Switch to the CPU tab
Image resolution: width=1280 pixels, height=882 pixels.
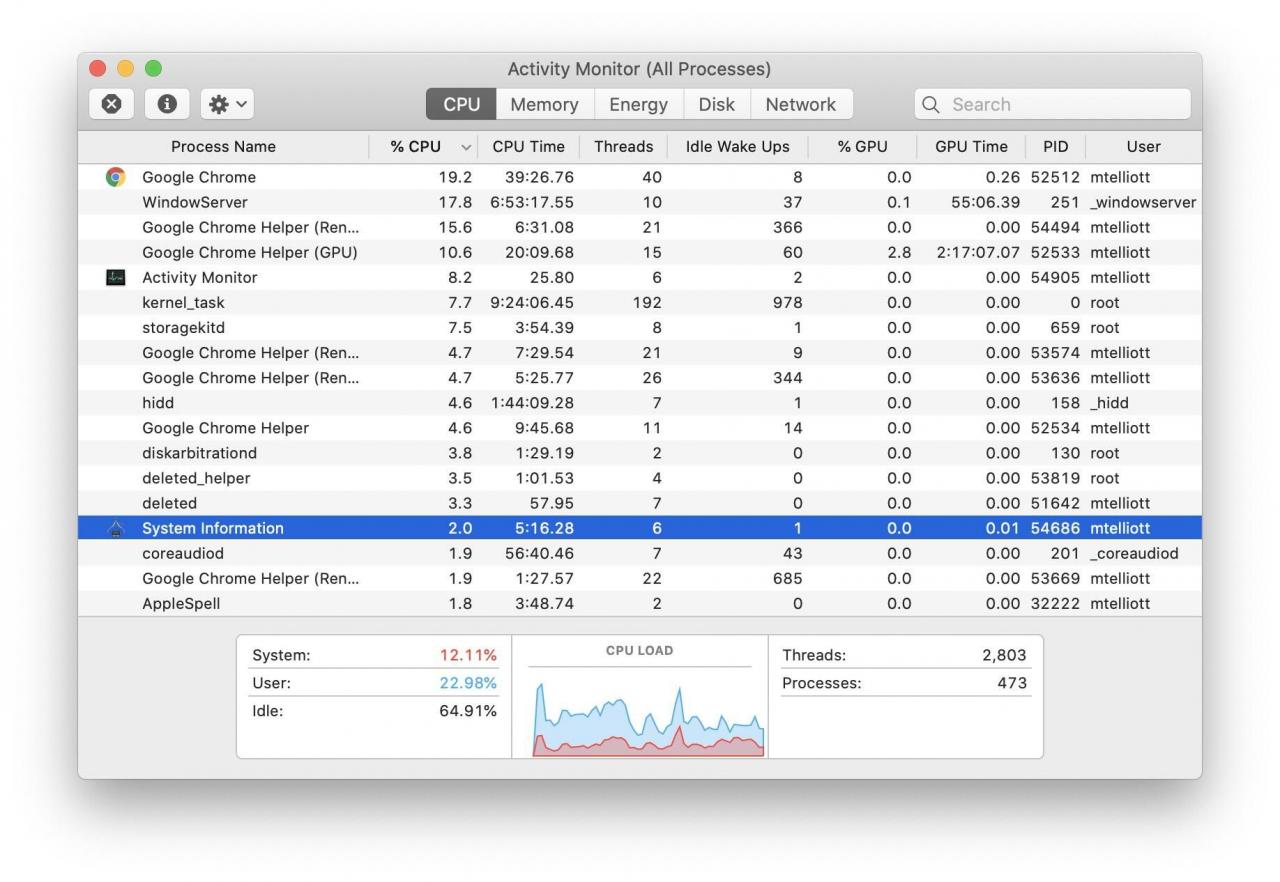coord(462,104)
